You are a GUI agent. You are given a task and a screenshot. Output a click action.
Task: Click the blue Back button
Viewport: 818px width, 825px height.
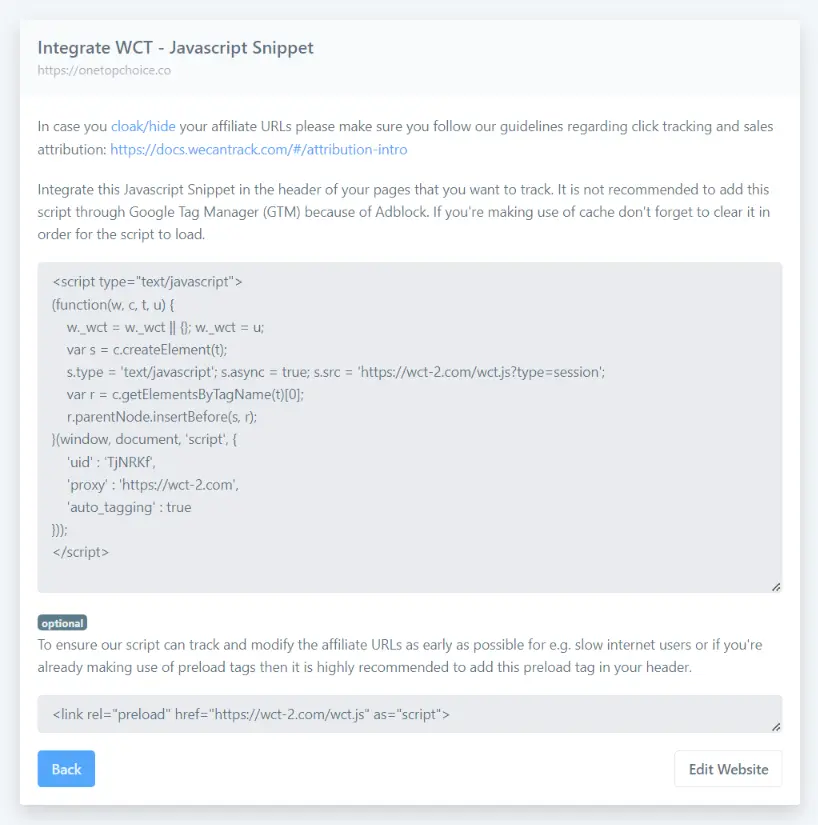[66, 769]
